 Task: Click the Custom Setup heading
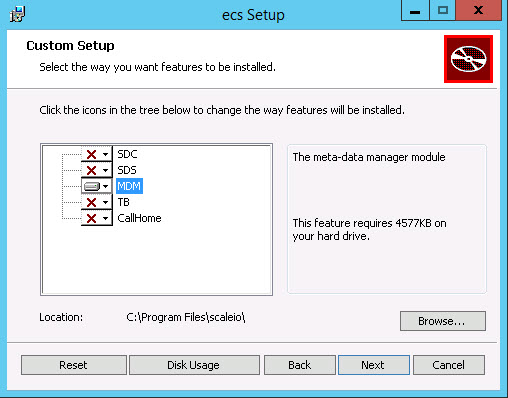tap(70, 46)
